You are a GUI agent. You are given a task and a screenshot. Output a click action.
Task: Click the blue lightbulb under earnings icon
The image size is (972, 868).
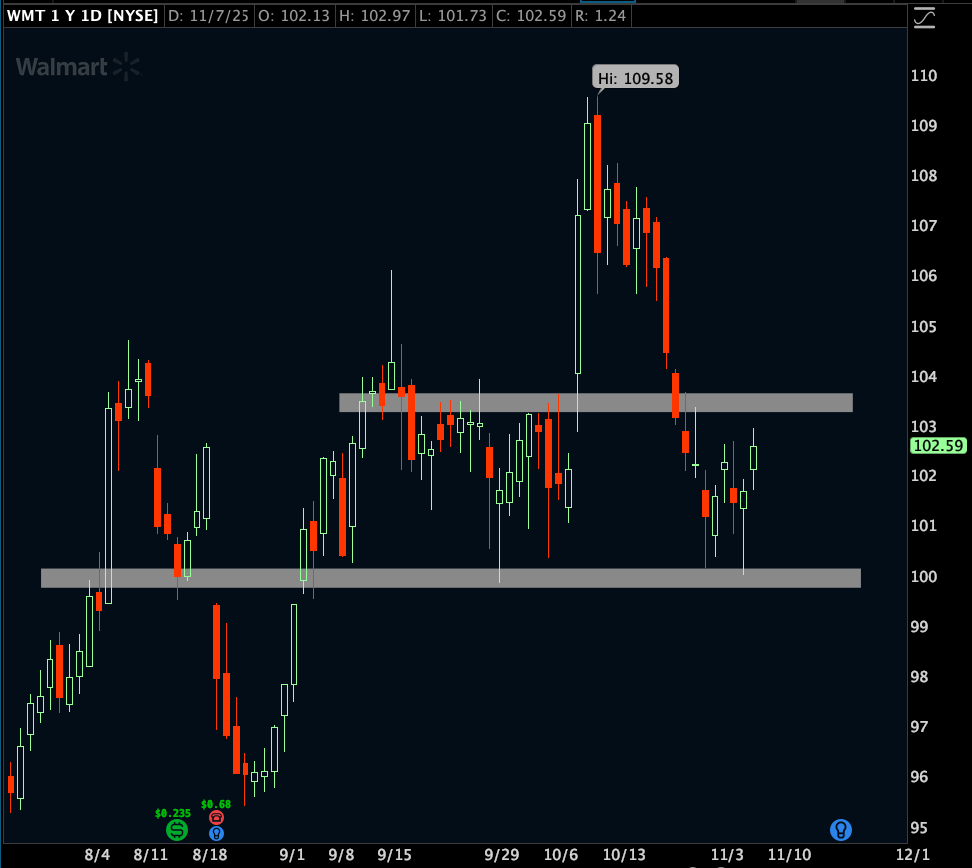(216, 833)
